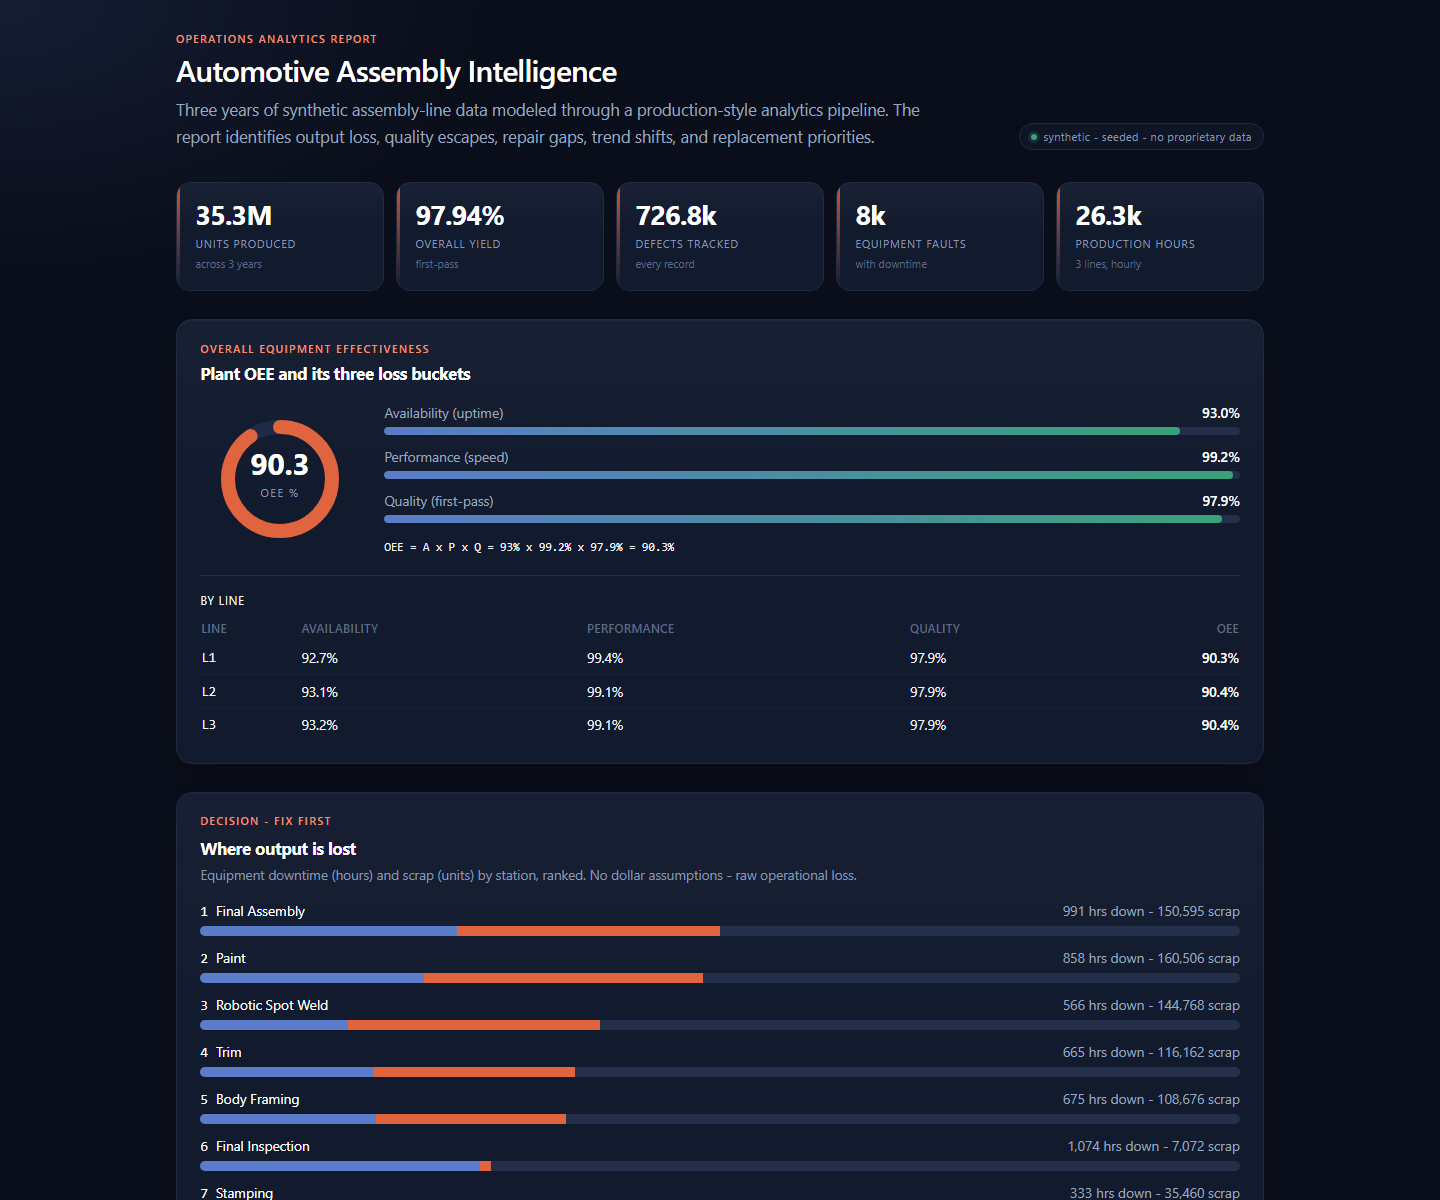The height and width of the screenshot is (1200, 1440).
Task: Click the 26.3k Production Hours card
Action: point(1160,236)
